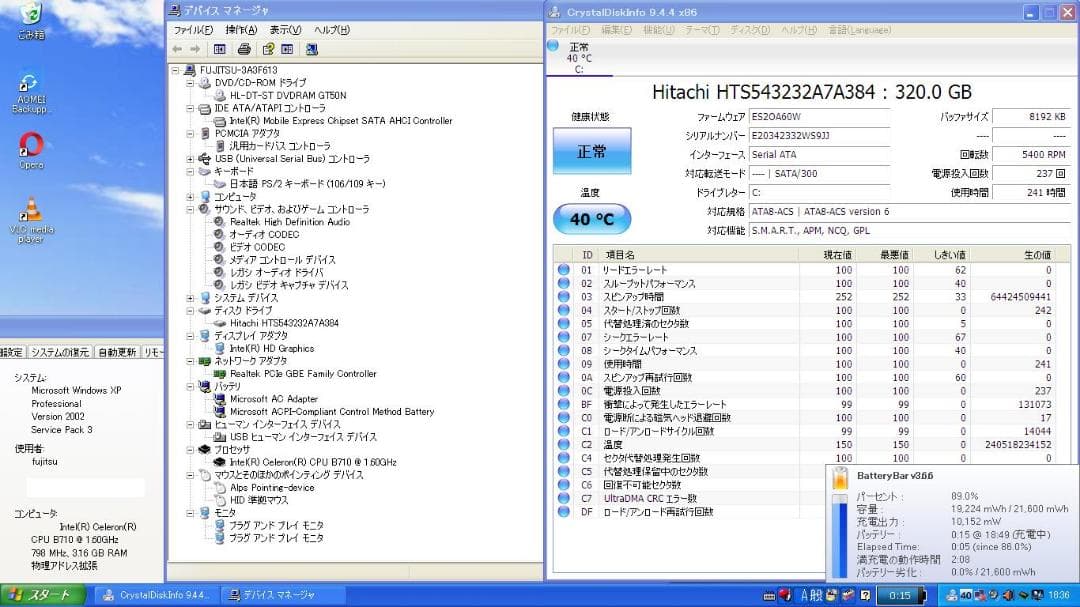Click the Intel(R) HD Graphics device icon
Image resolution: width=1080 pixels, height=607 pixels.
[219, 349]
